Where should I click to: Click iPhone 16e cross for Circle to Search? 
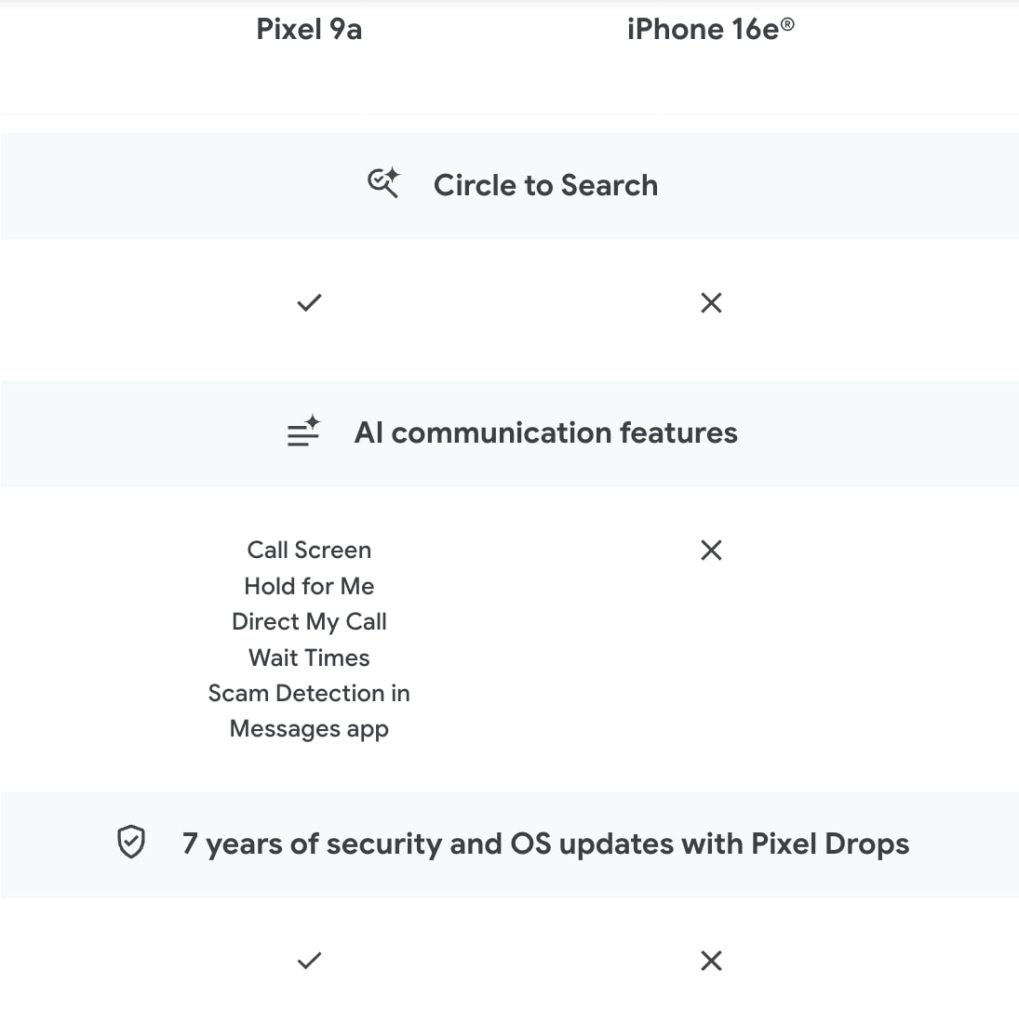711,302
